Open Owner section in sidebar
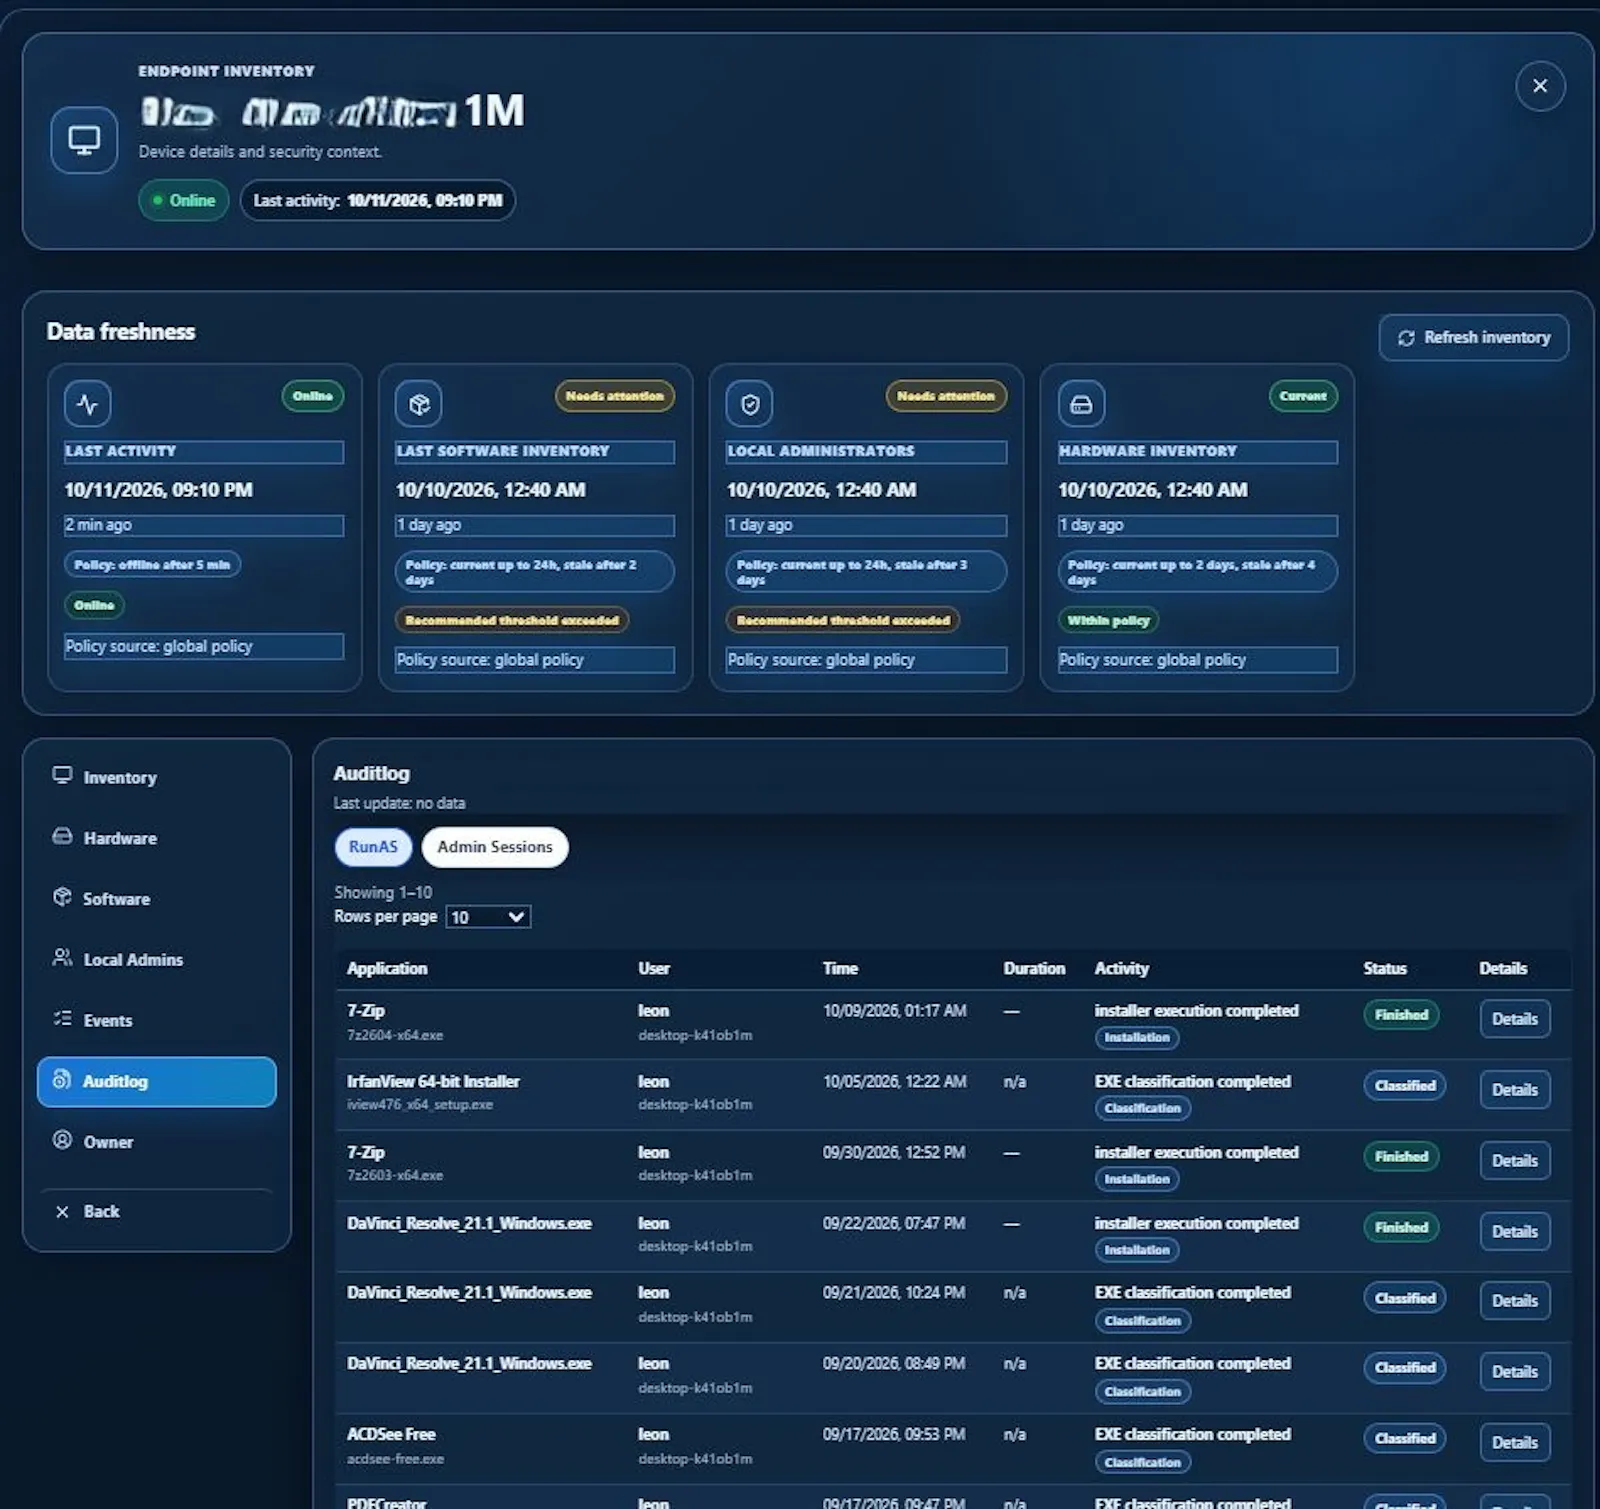This screenshot has height=1509, width=1600. click(x=157, y=1142)
